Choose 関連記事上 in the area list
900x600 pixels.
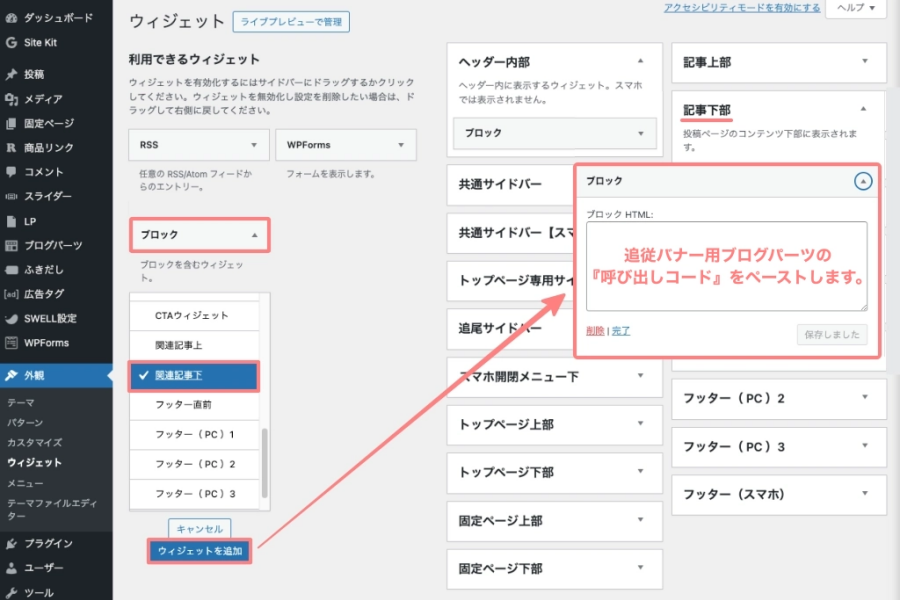194,345
